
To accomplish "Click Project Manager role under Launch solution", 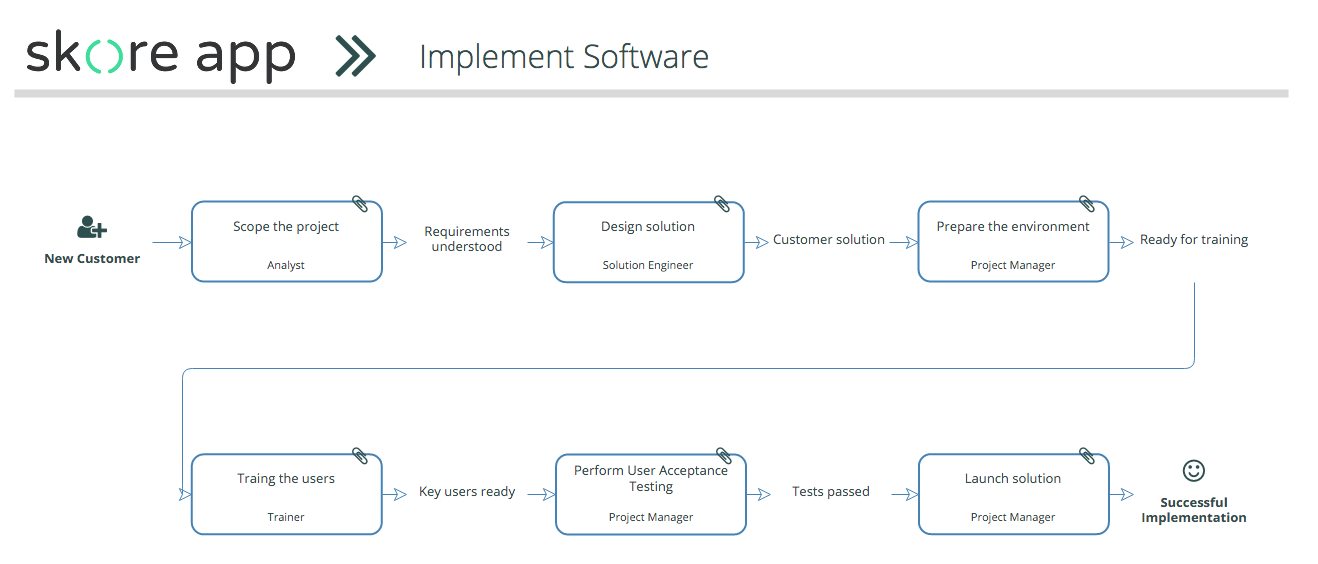I will pos(1013,518).
